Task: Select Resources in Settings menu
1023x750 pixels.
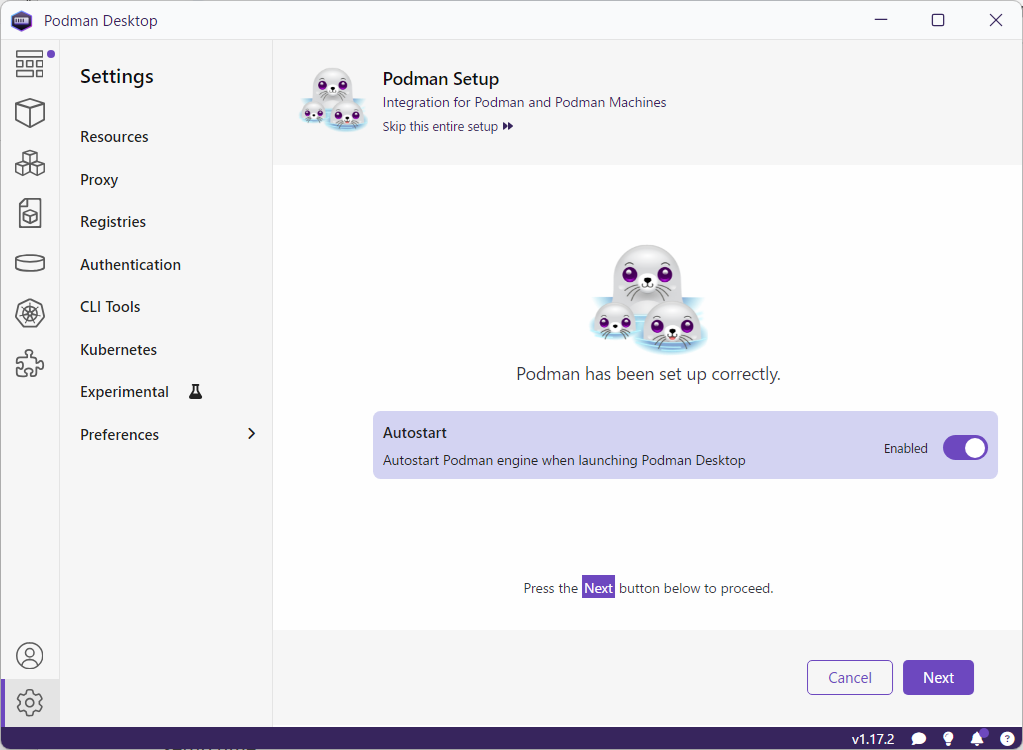Action: point(114,137)
